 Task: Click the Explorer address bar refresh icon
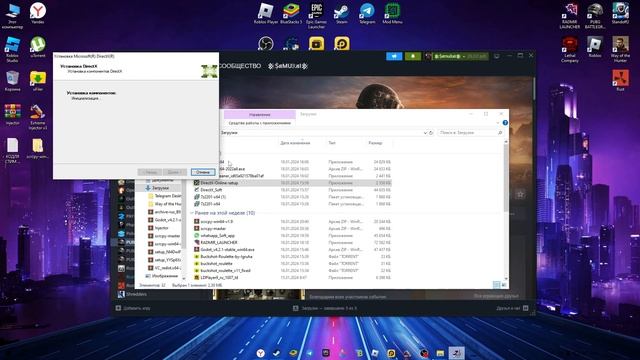point(431,133)
